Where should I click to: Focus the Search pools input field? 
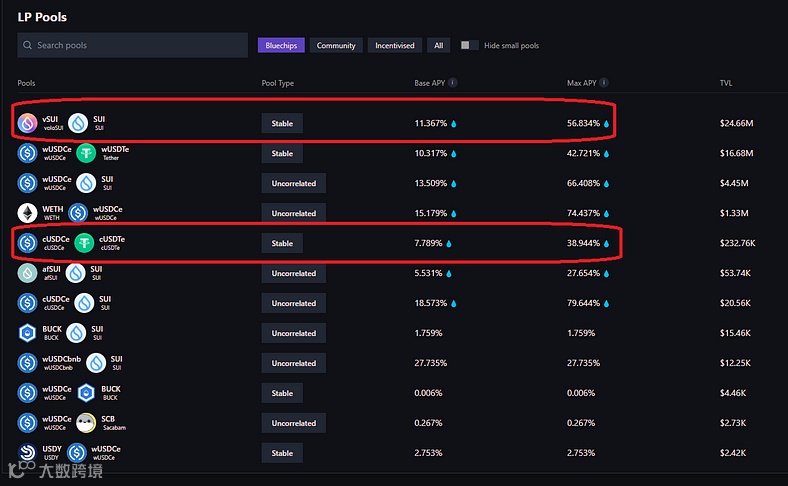140,45
